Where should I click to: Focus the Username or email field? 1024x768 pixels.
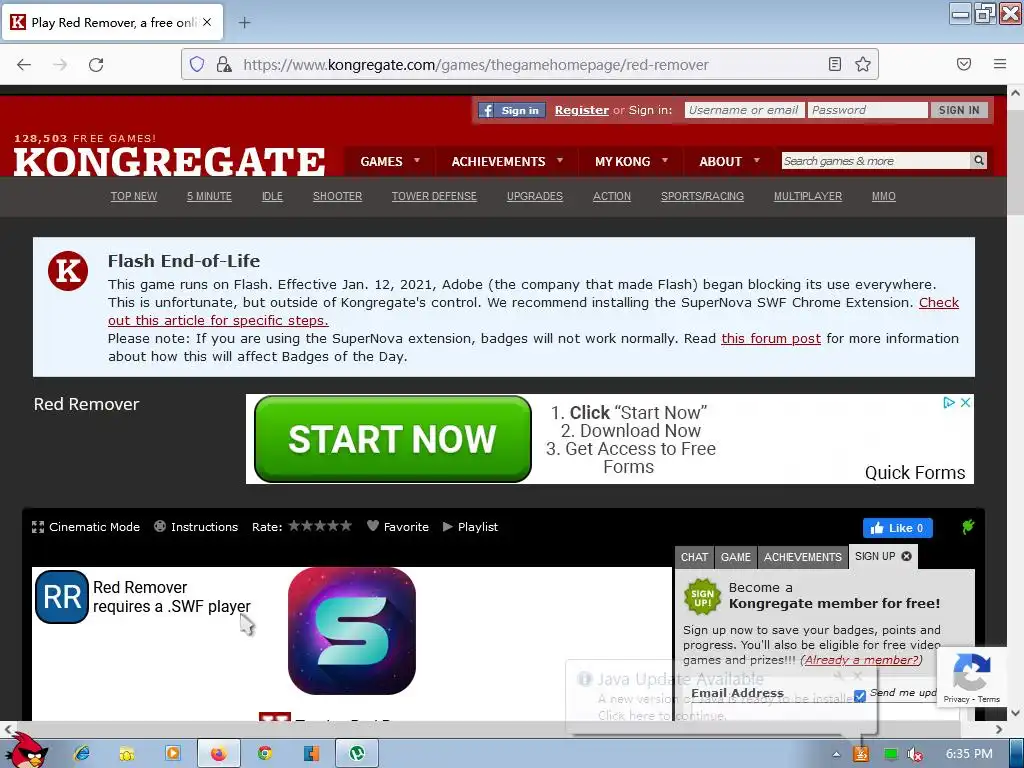tap(743, 110)
